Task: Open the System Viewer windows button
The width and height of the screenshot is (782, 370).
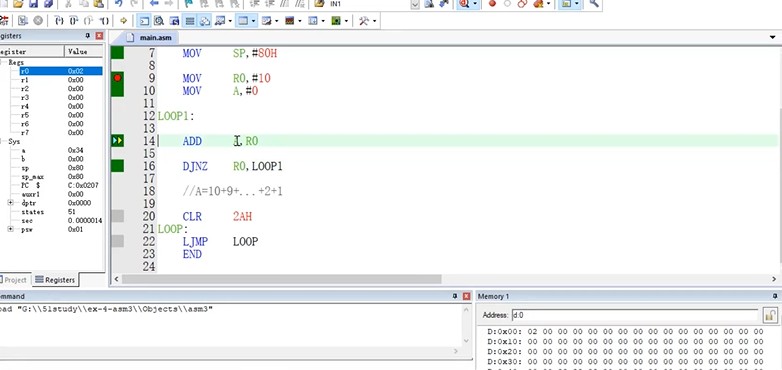Action: (x=336, y=20)
